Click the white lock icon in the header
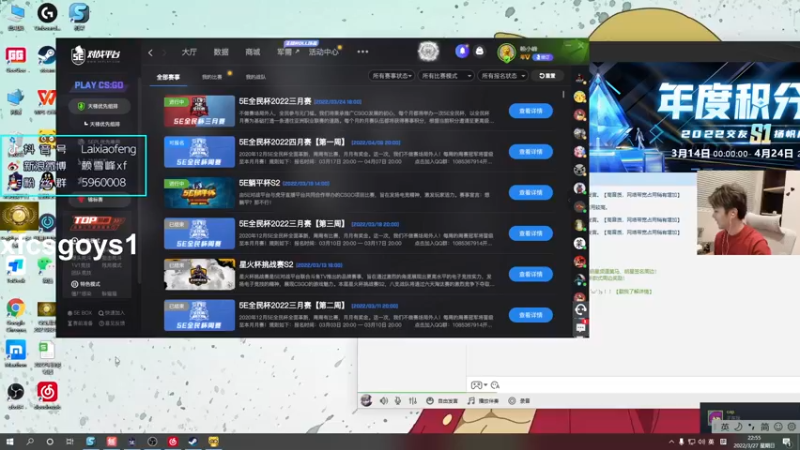 (480, 51)
